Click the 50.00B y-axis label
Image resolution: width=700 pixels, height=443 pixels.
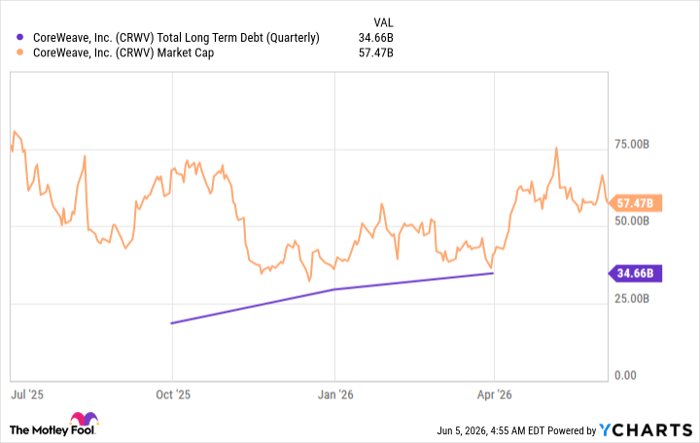coord(632,221)
